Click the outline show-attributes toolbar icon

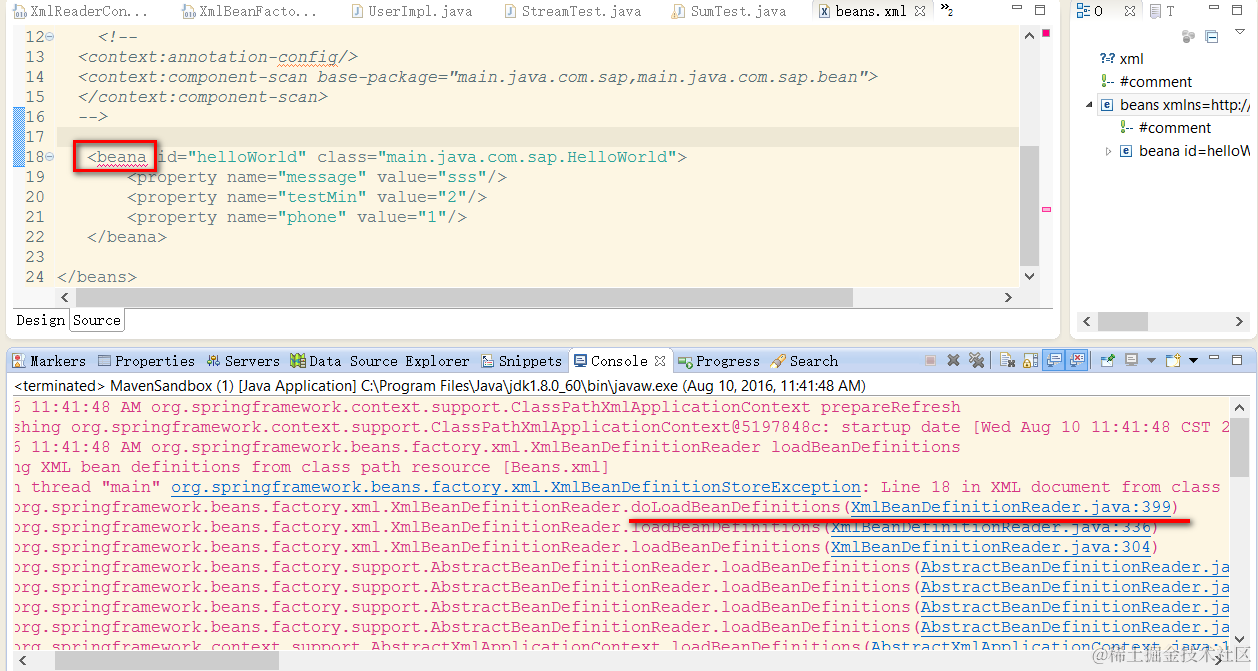[x=1188, y=37]
